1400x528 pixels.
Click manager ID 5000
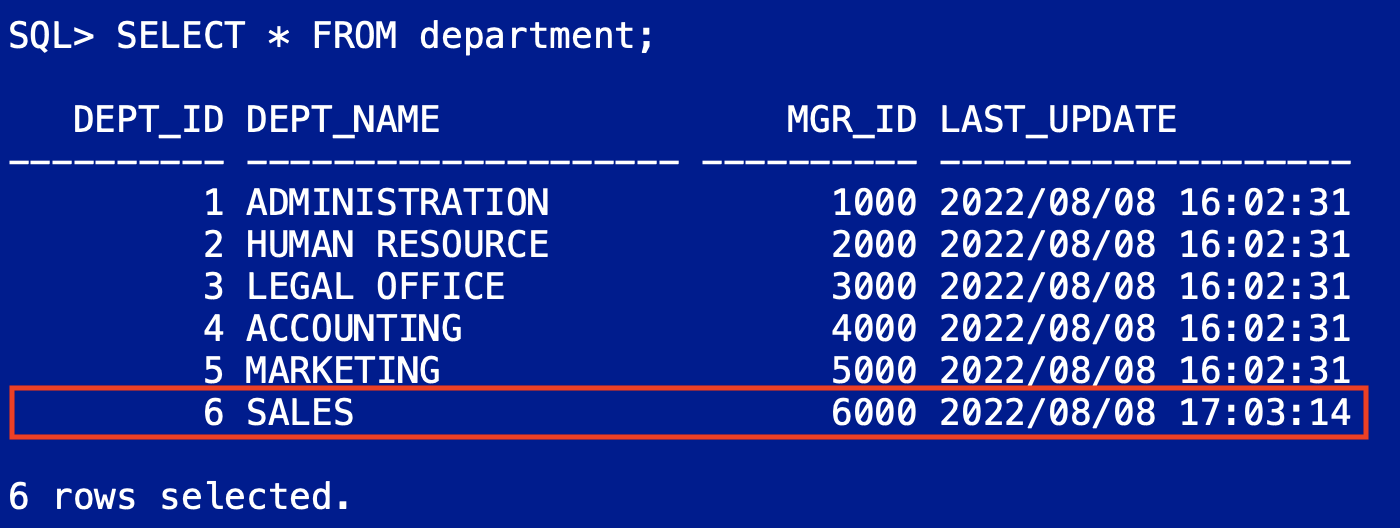(x=874, y=370)
